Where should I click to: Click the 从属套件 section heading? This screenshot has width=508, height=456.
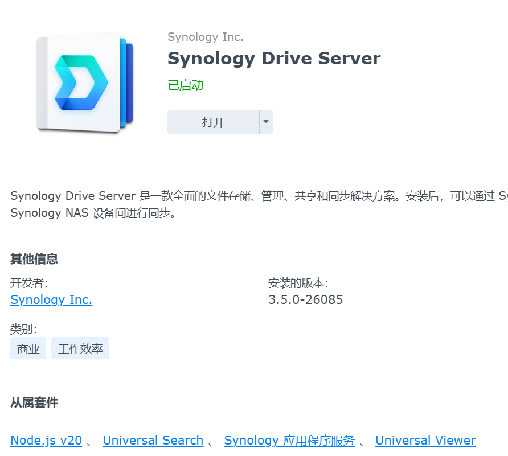(x=34, y=403)
